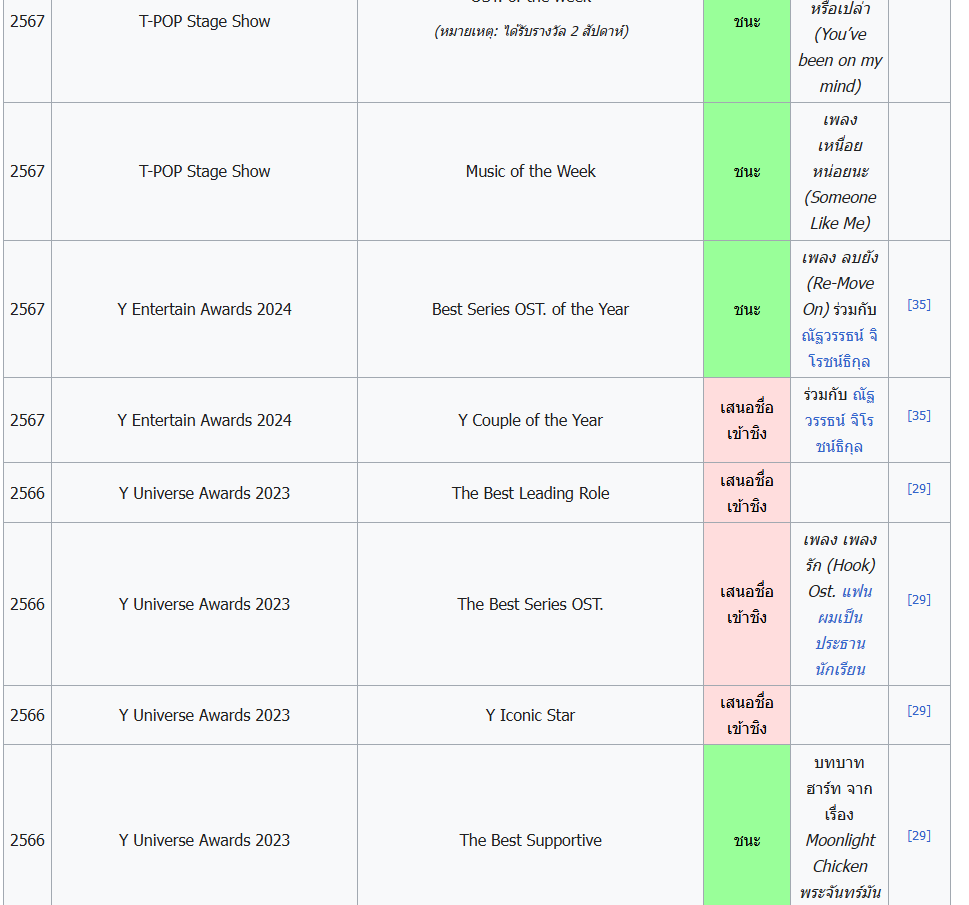Image resolution: width=969 pixels, height=905 pixels.
Task: Click year 2566 in The Best Supportive row
Action: click(27, 840)
